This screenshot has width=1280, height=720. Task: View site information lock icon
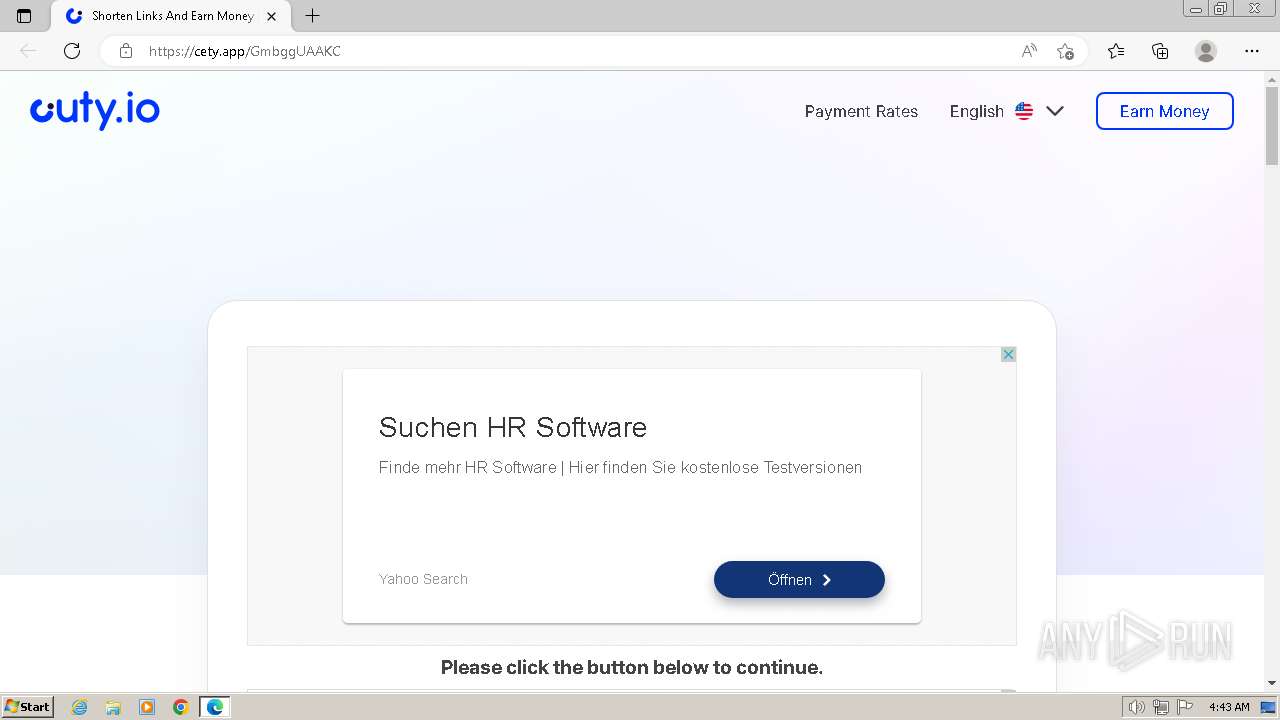click(126, 51)
